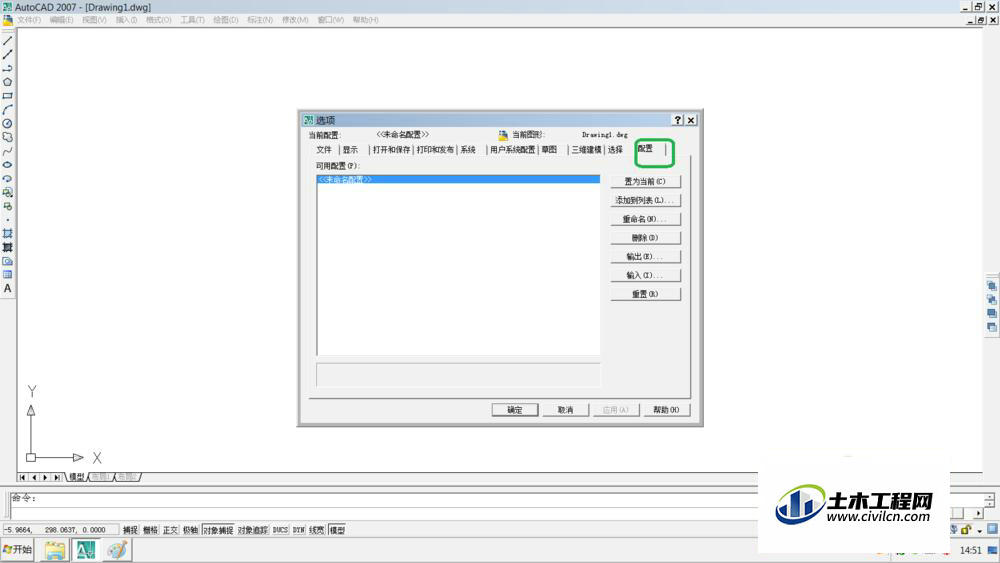Click 取消 cancel button
The height and width of the screenshot is (563, 1000).
(565, 410)
